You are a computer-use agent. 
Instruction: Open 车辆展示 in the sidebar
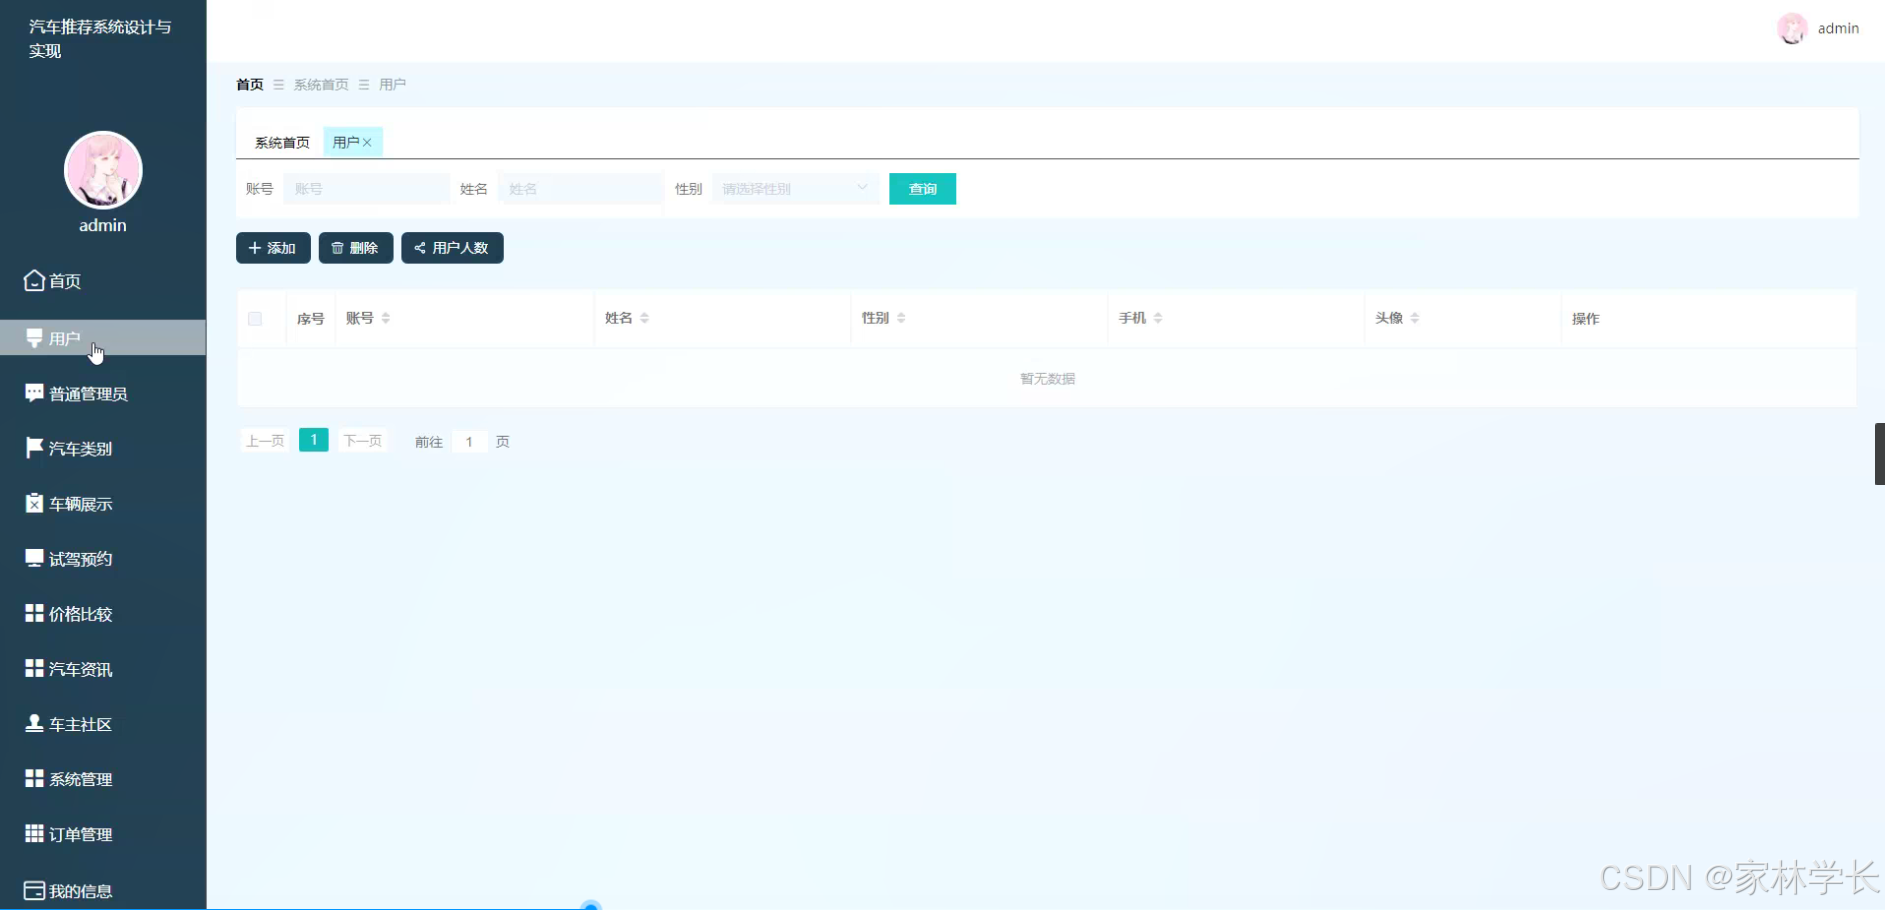click(x=79, y=503)
